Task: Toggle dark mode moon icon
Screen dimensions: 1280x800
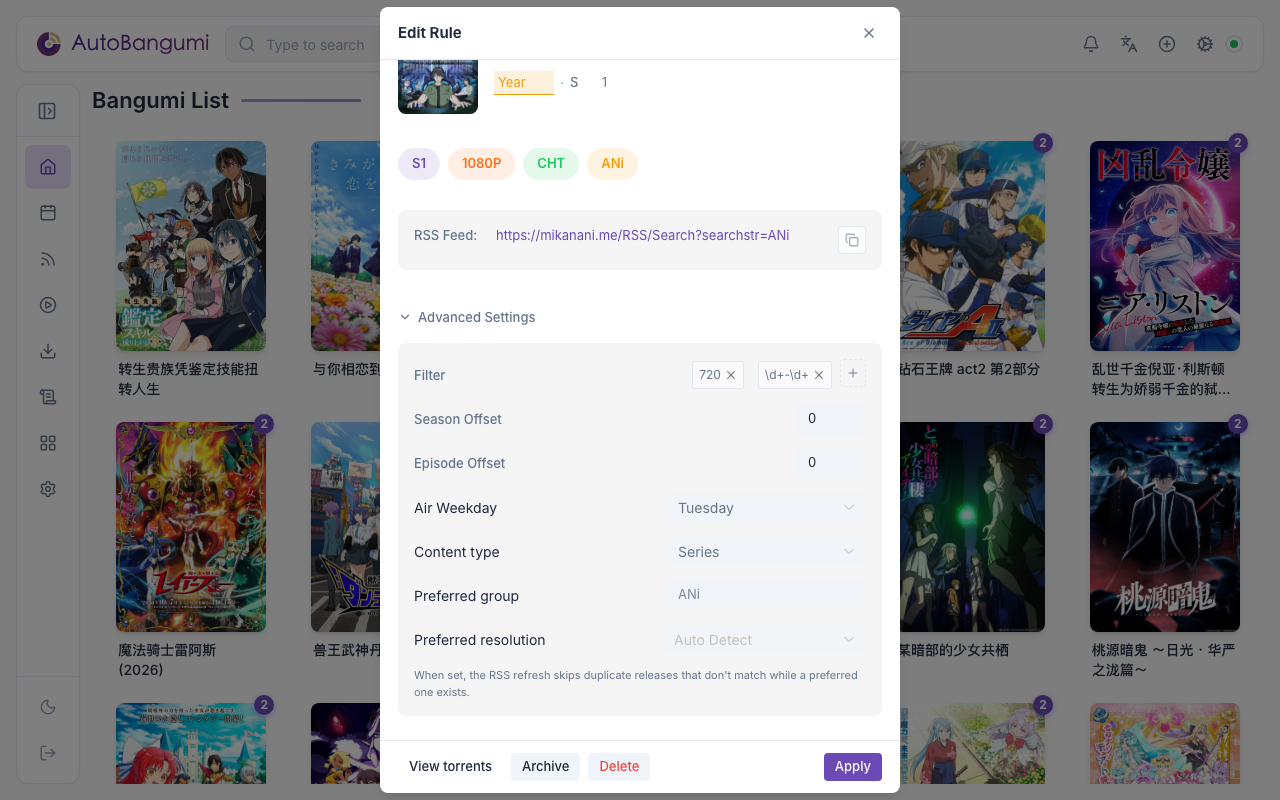Action: (48, 707)
